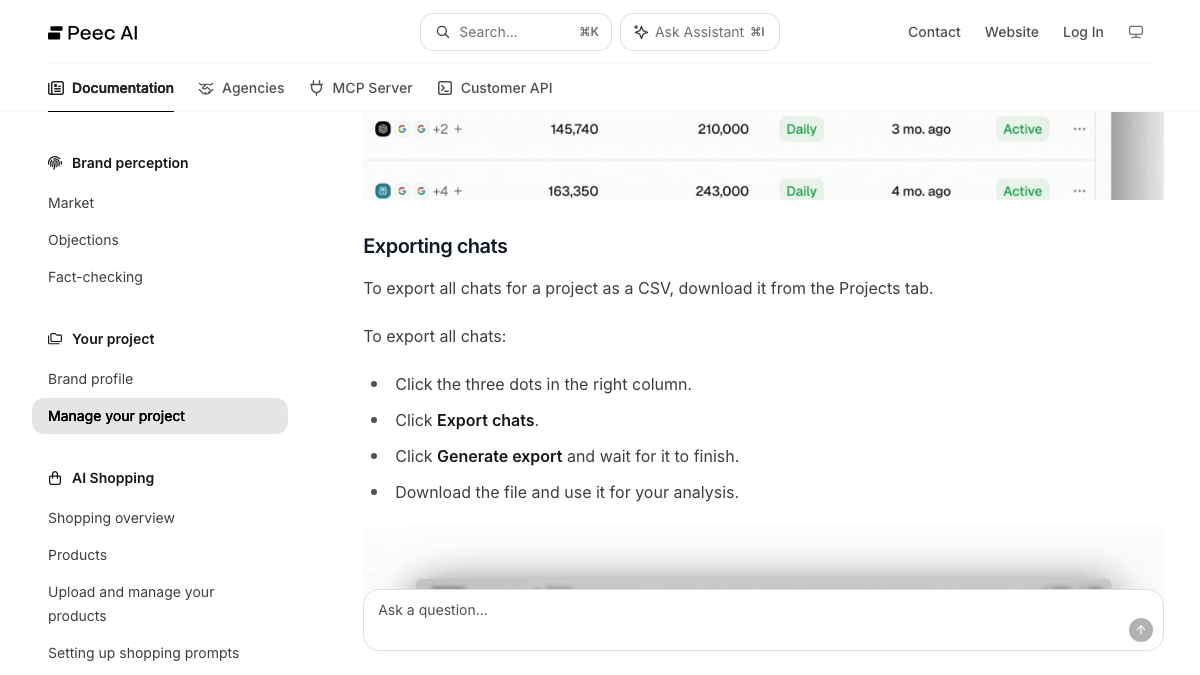Click the teal model icon in +4 row
This screenshot has width=1200, height=675.
click(x=382, y=191)
